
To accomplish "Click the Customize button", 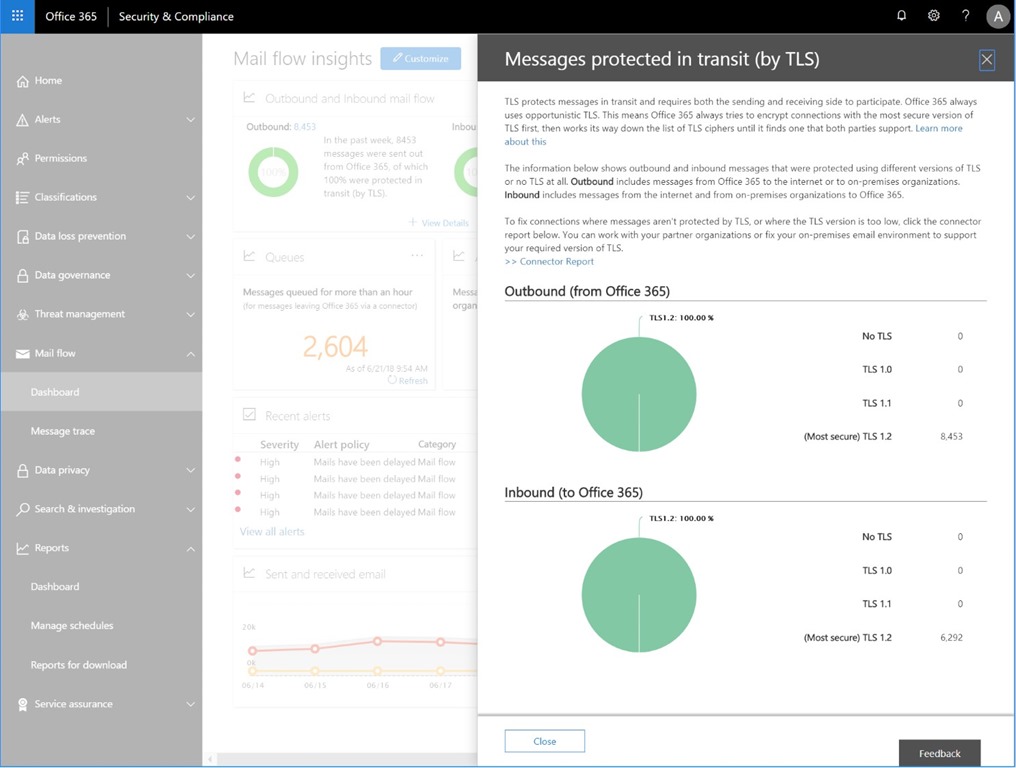I will click(421, 58).
